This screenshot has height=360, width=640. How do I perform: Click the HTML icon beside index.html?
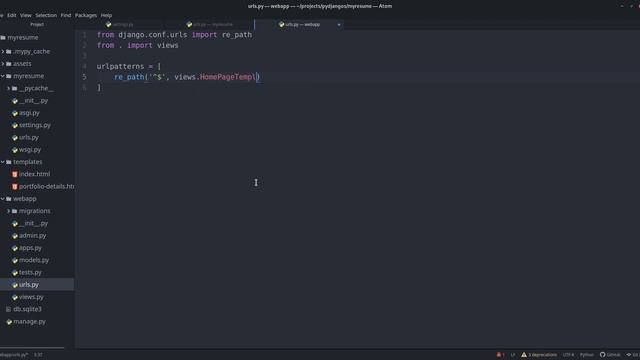pyautogui.click(x=15, y=174)
